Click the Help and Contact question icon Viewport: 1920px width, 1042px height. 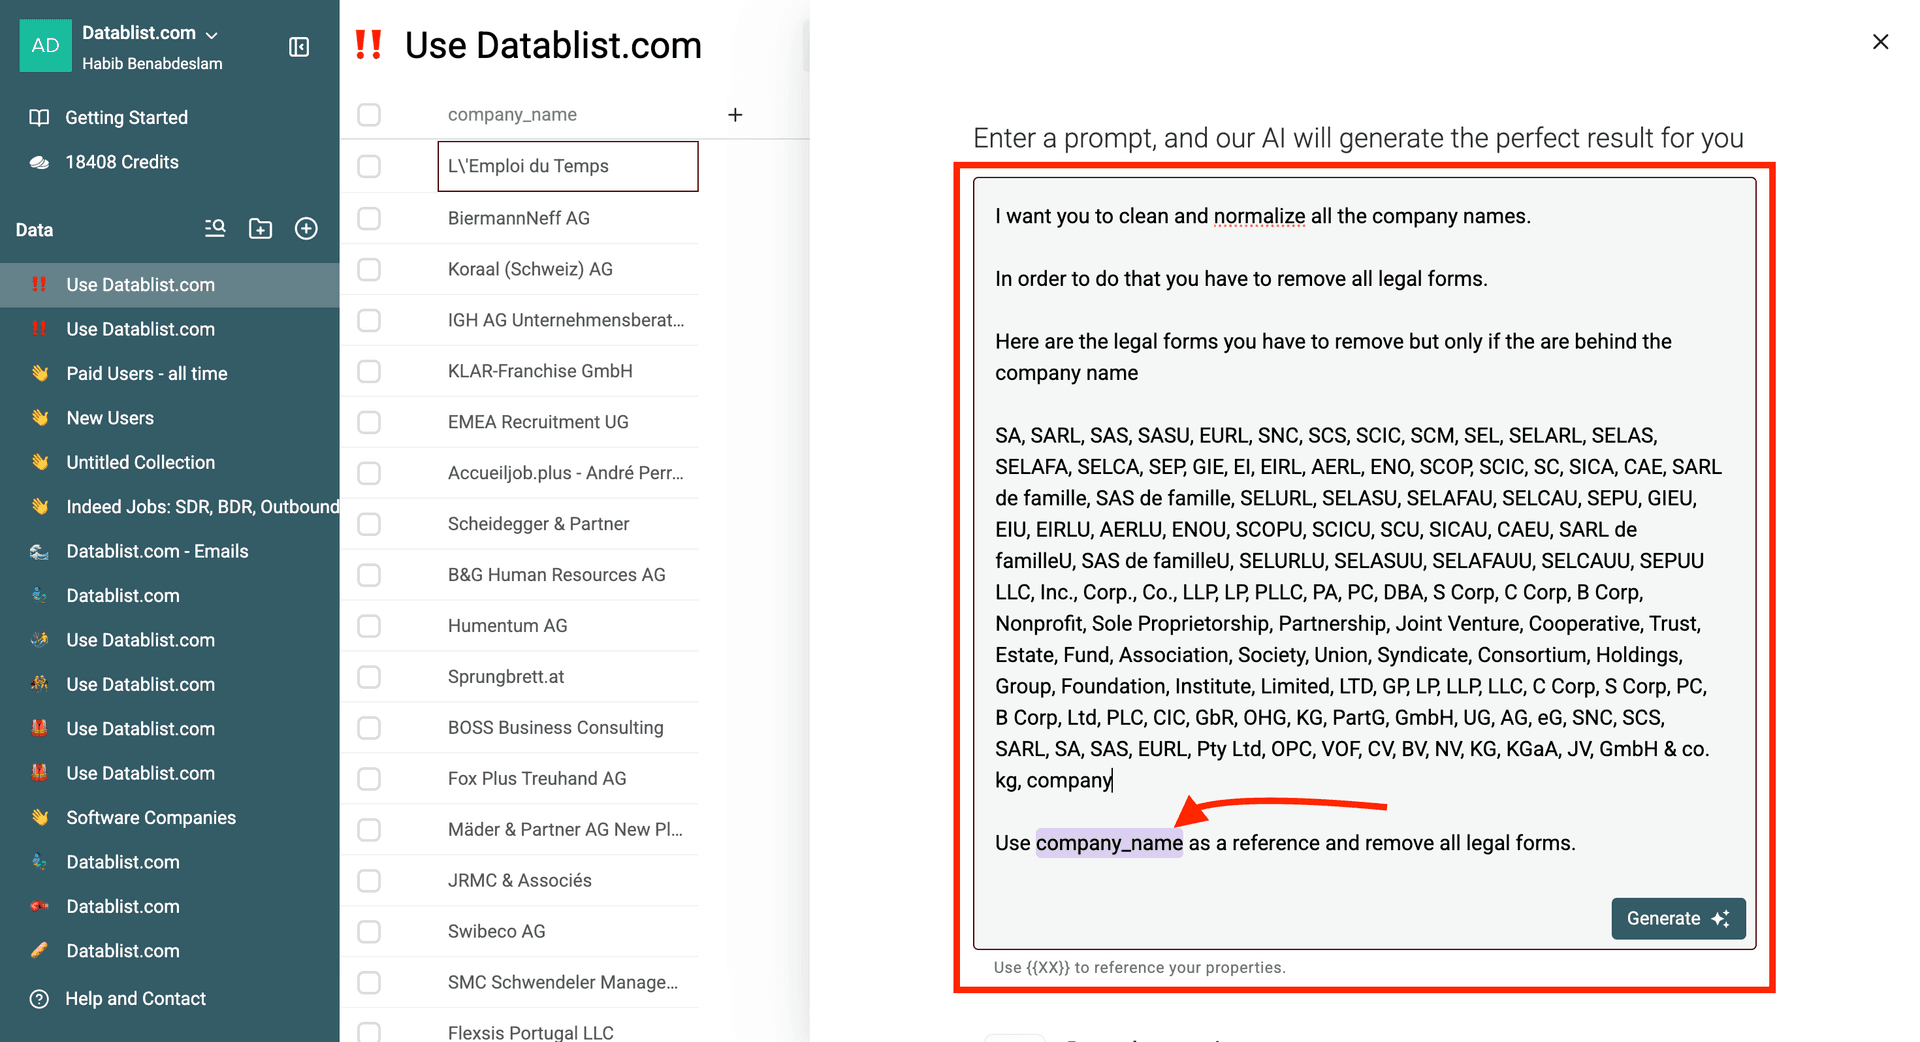[39, 999]
